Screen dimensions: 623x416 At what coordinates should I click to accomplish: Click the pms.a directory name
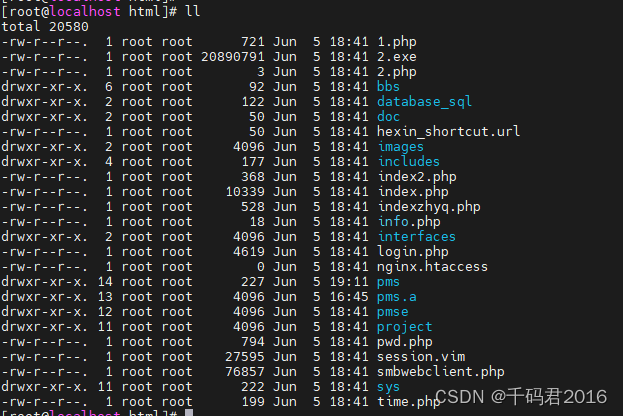396,297
